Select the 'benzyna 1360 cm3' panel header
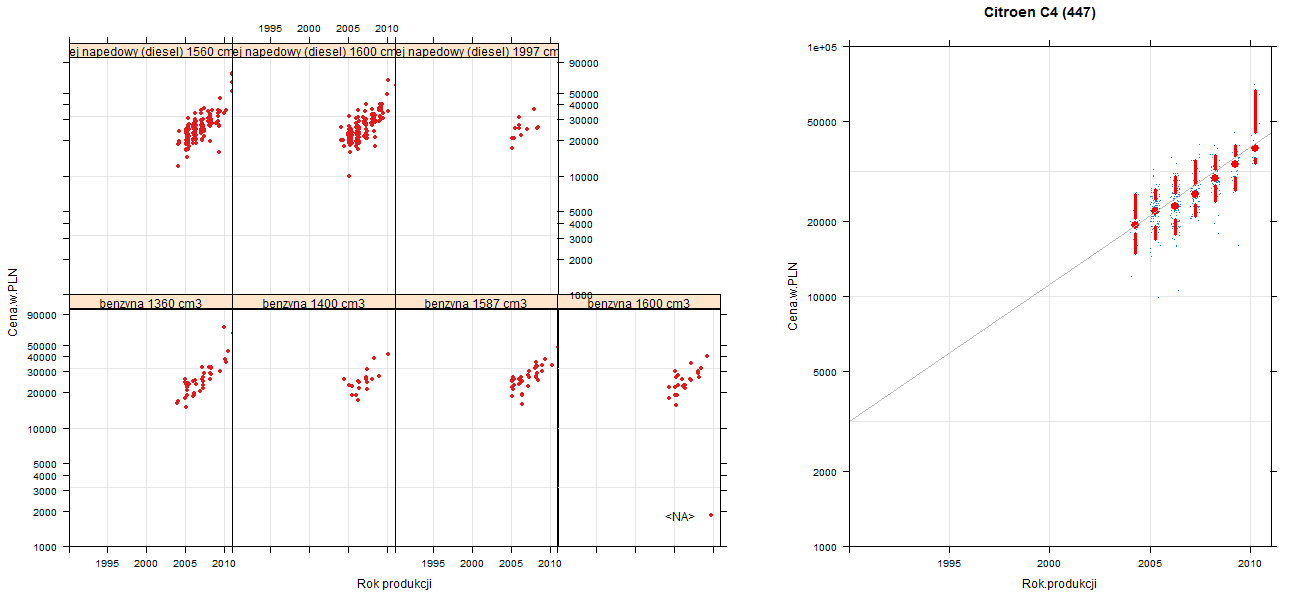Image resolution: width=1300 pixels, height=600 pixels. 151,303
